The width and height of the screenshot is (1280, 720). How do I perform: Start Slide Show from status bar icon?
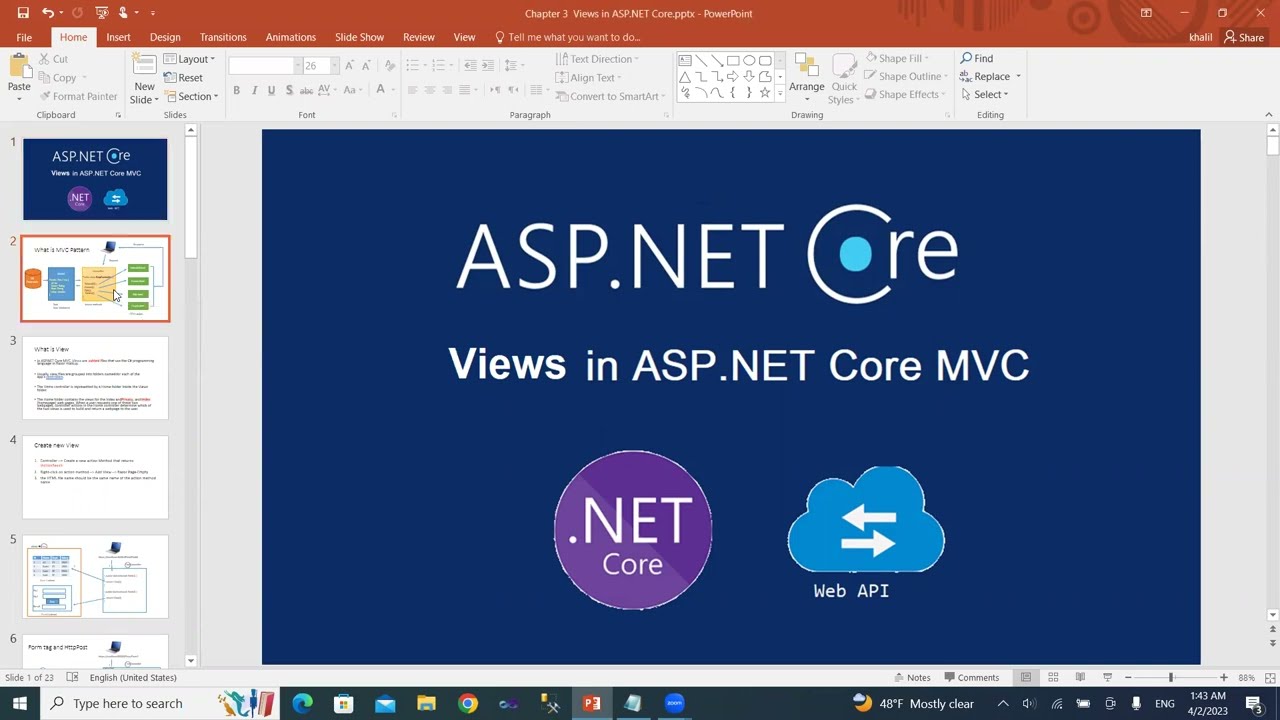point(1108,677)
